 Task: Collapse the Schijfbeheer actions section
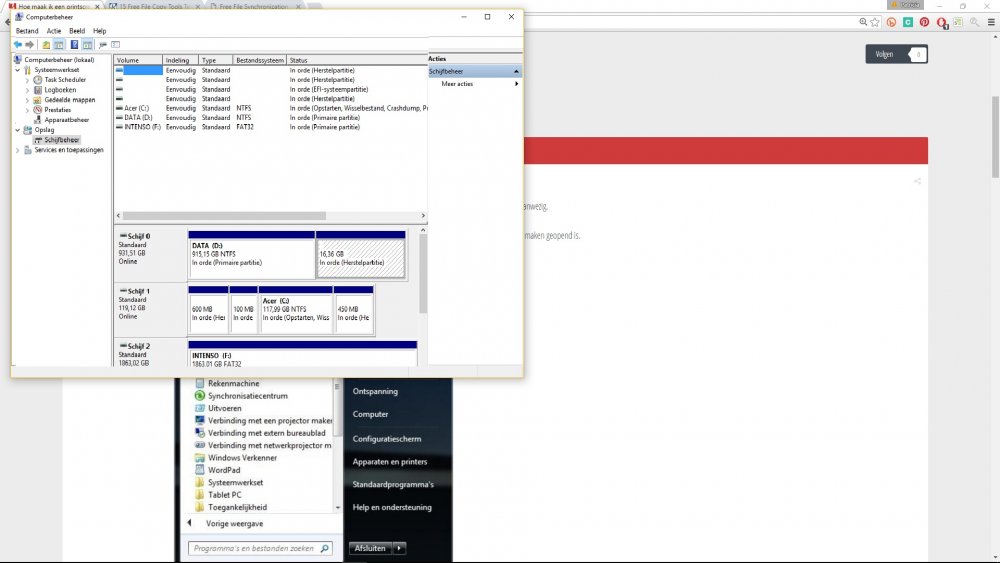pyautogui.click(x=516, y=72)
